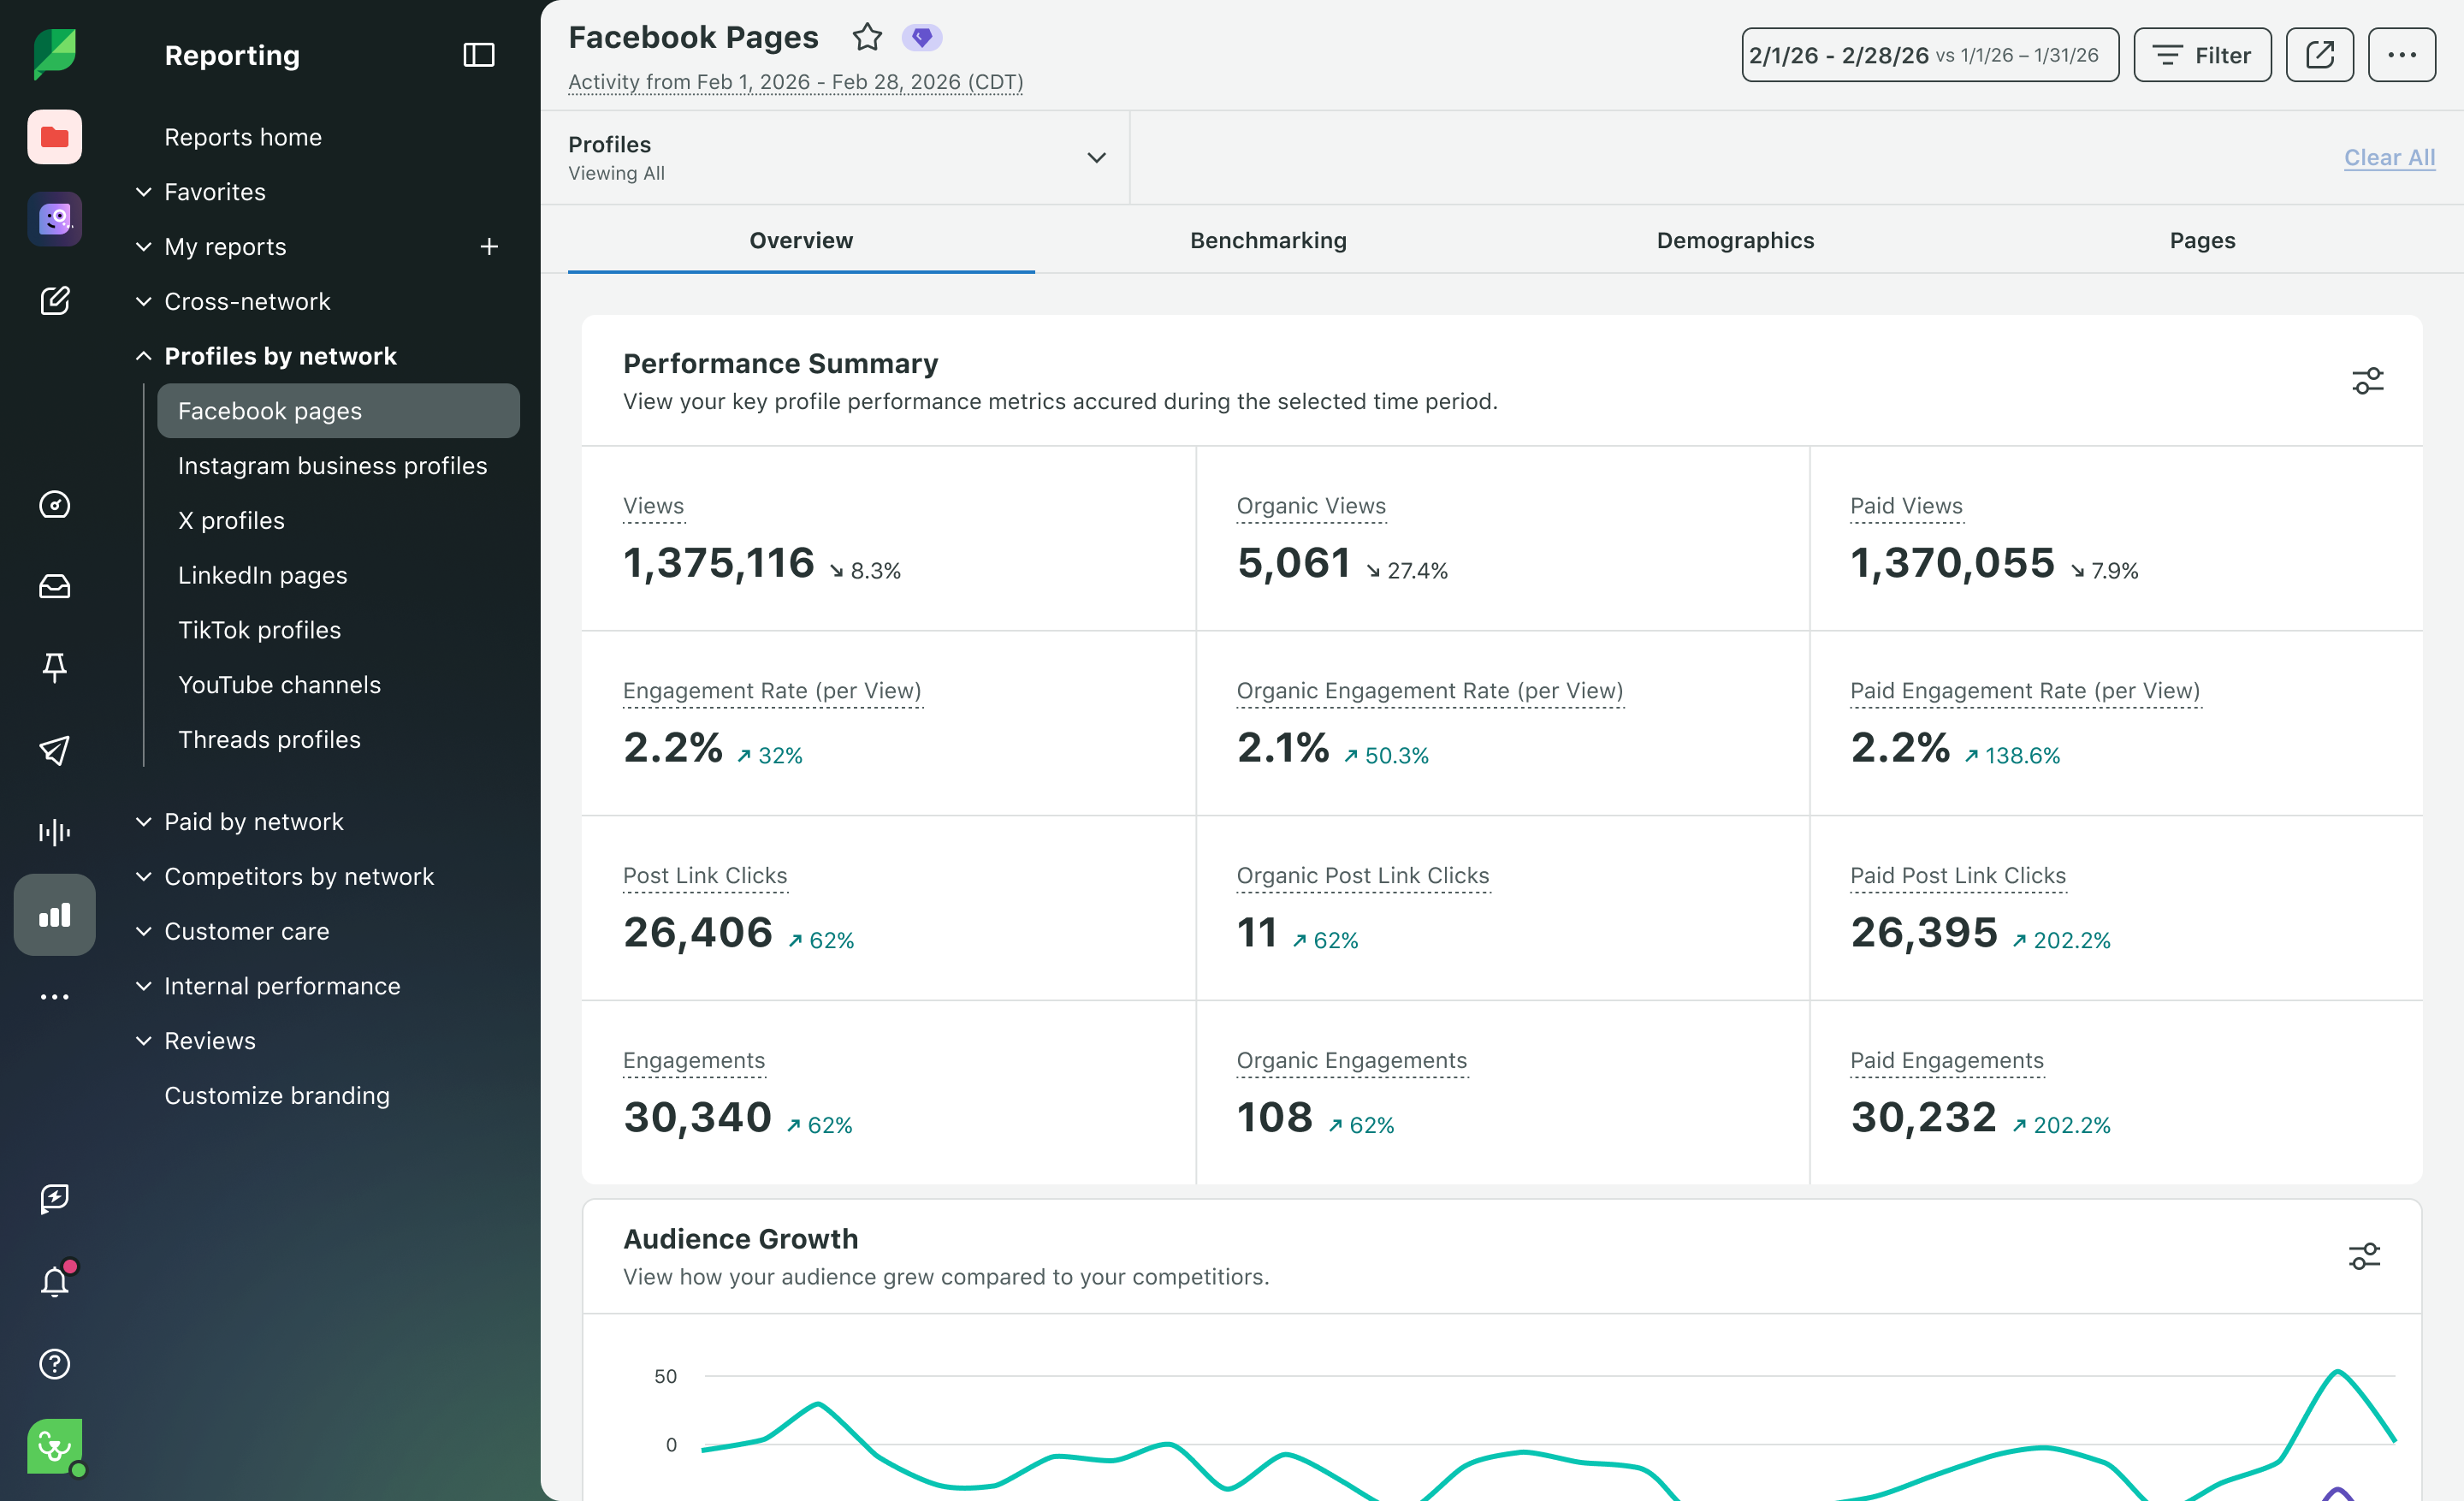Click the Clear All link

[2389, 158]
